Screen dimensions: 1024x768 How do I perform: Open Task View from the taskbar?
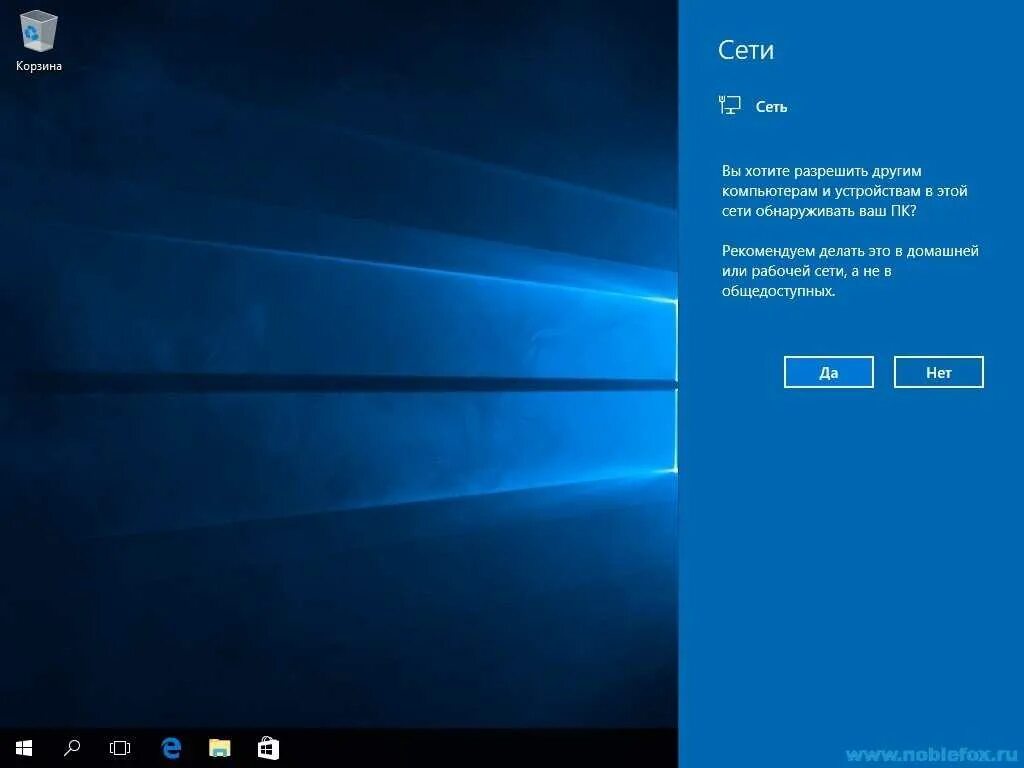[x=120, y=748]
